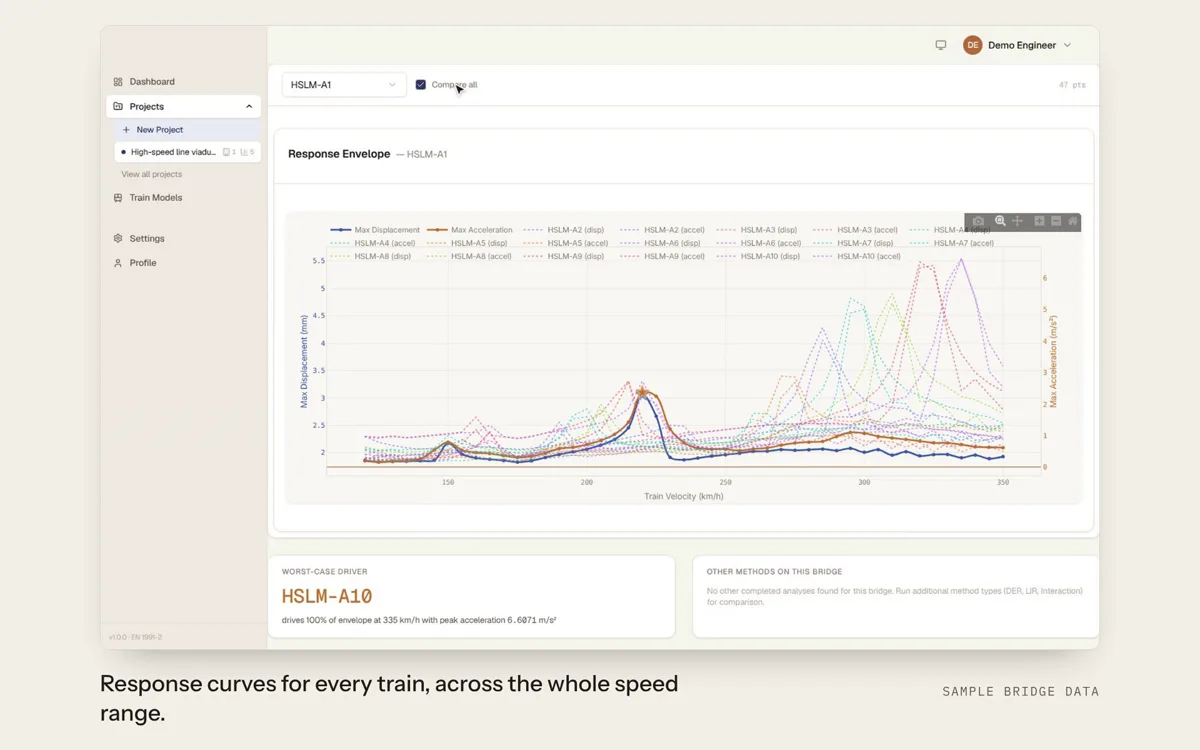Click the Max Acceleration (m/s²) axis title
The width and height of the screenshot is (1200, 750).
coord(1053,361)
